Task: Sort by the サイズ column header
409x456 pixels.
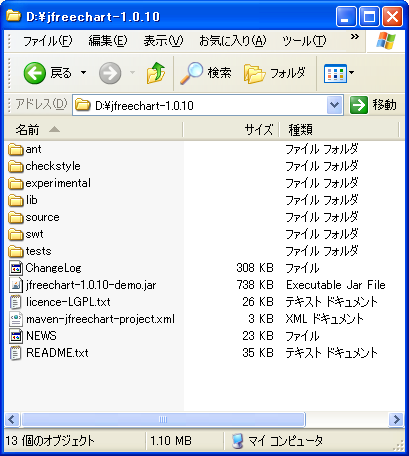Action: click(231, 130)
